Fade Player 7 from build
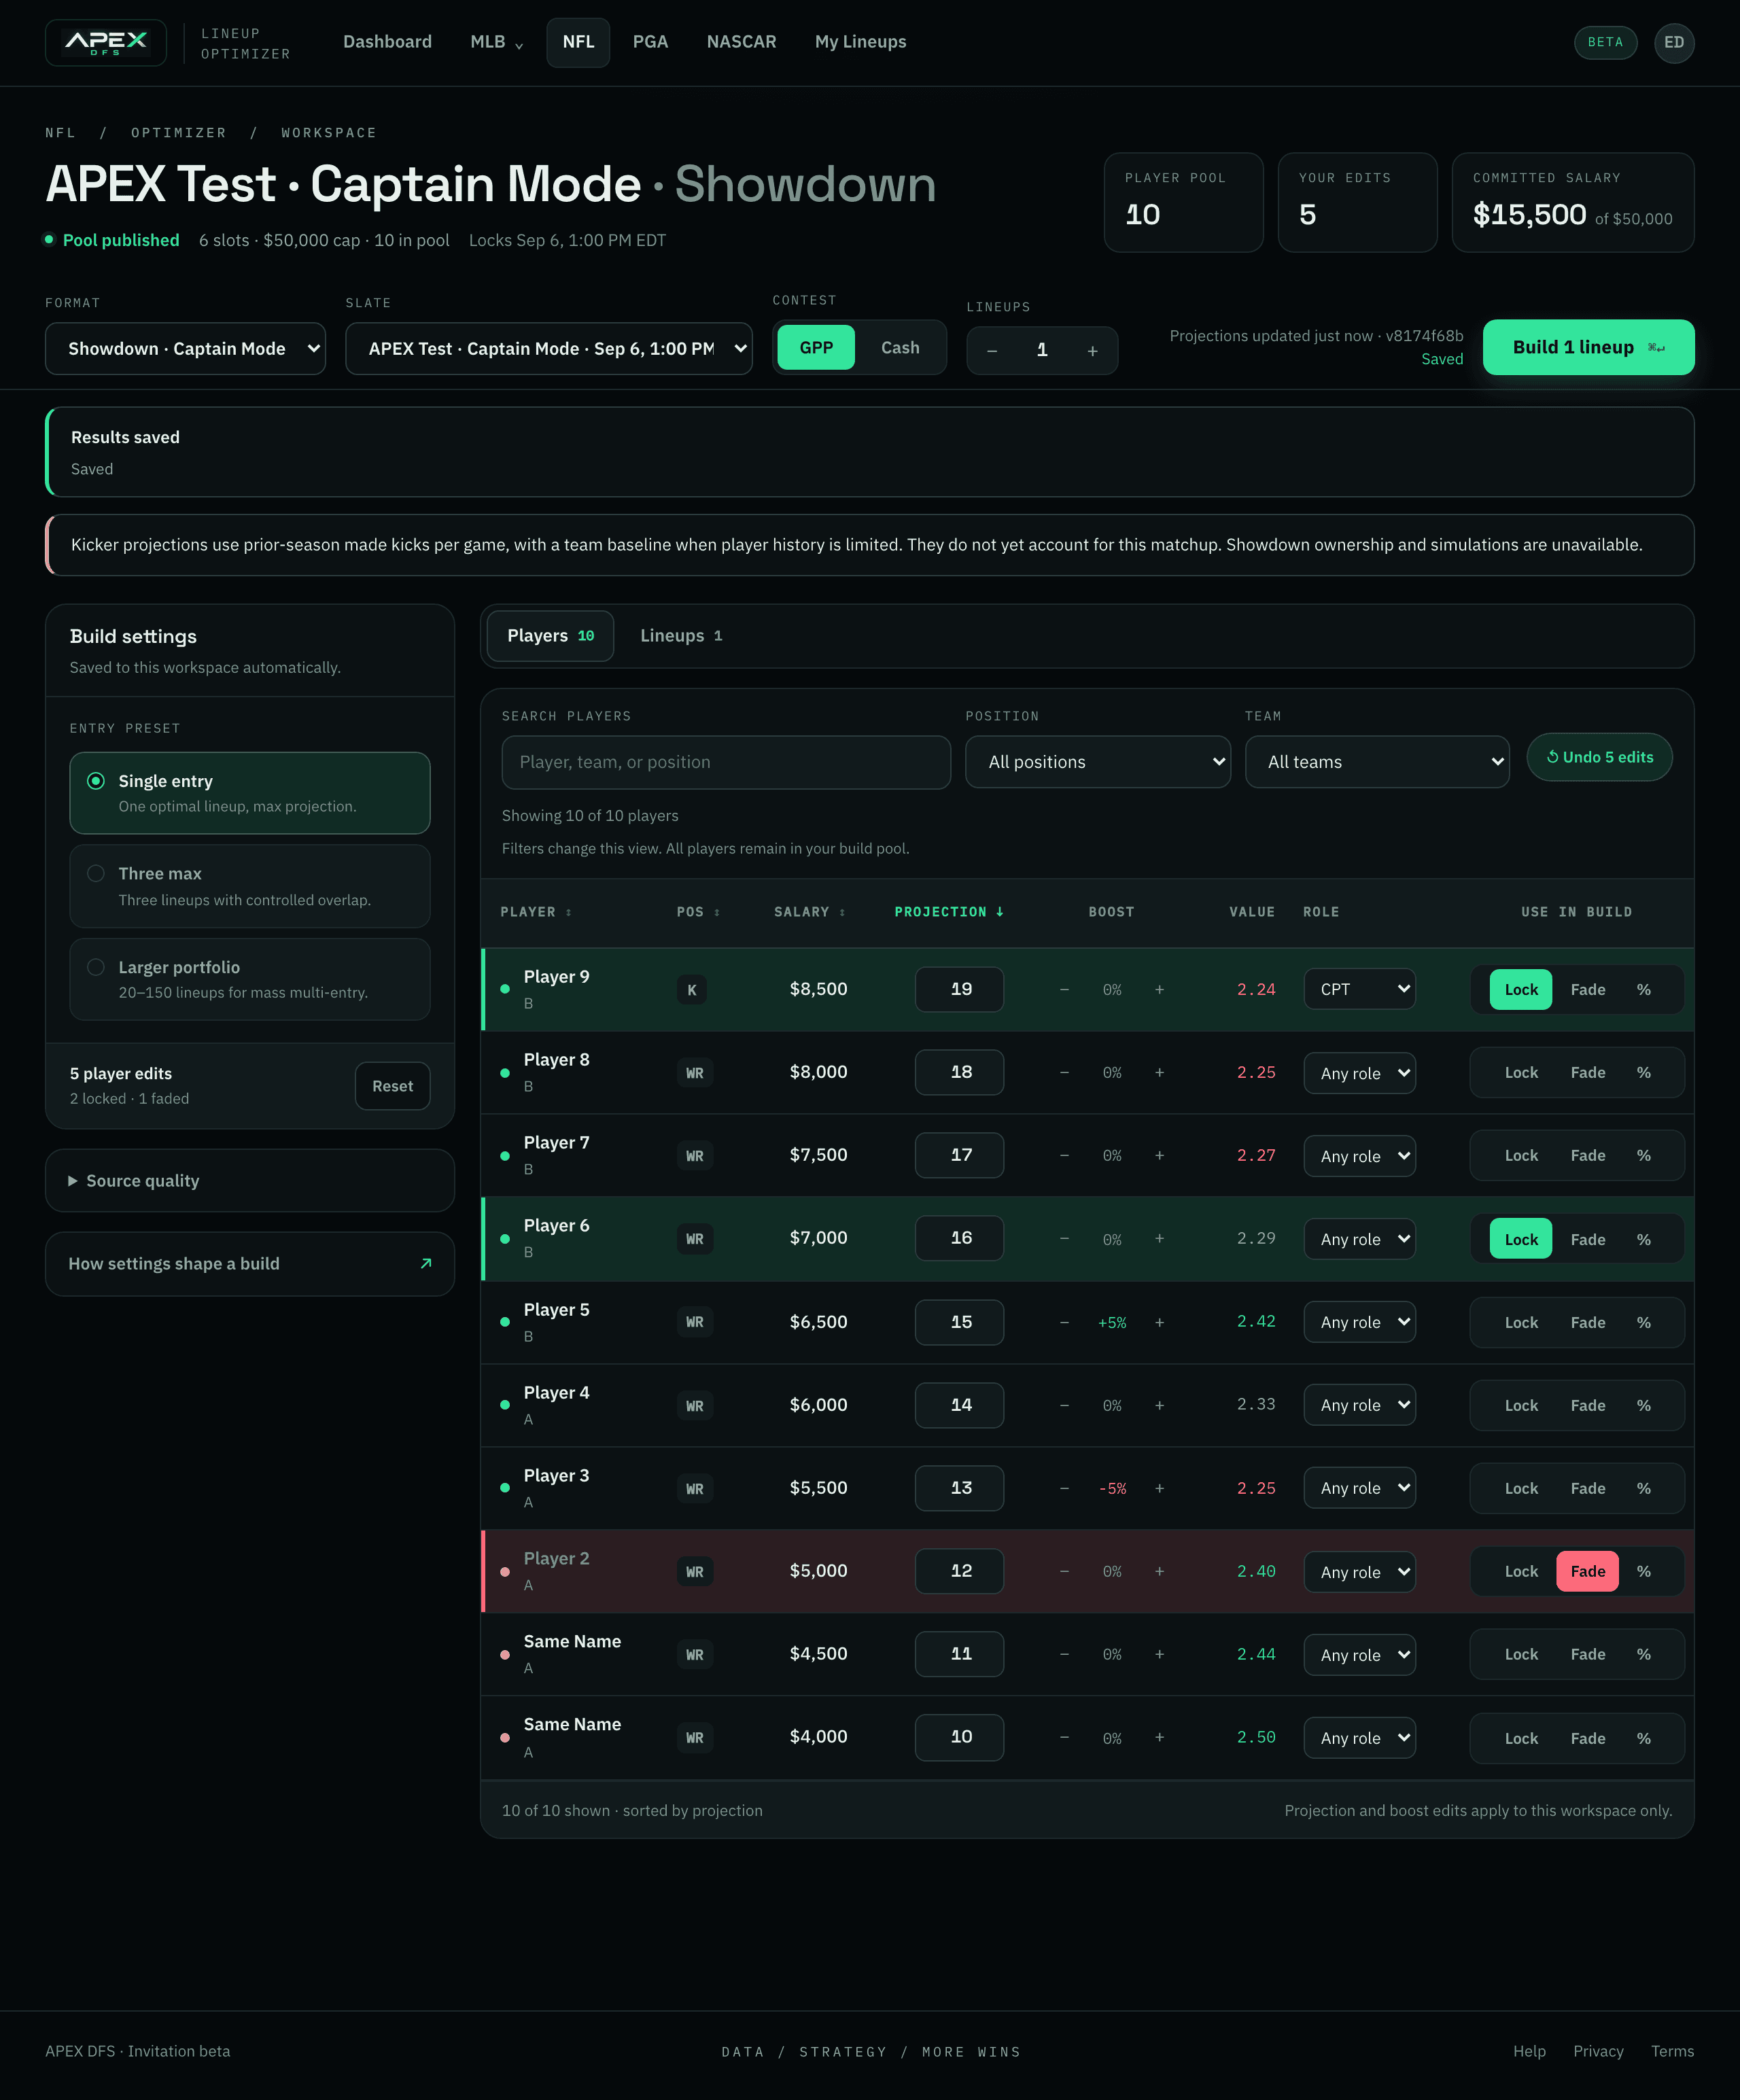The width and height of the screenshot is (1740, 2100). tap(1587, 1155)
